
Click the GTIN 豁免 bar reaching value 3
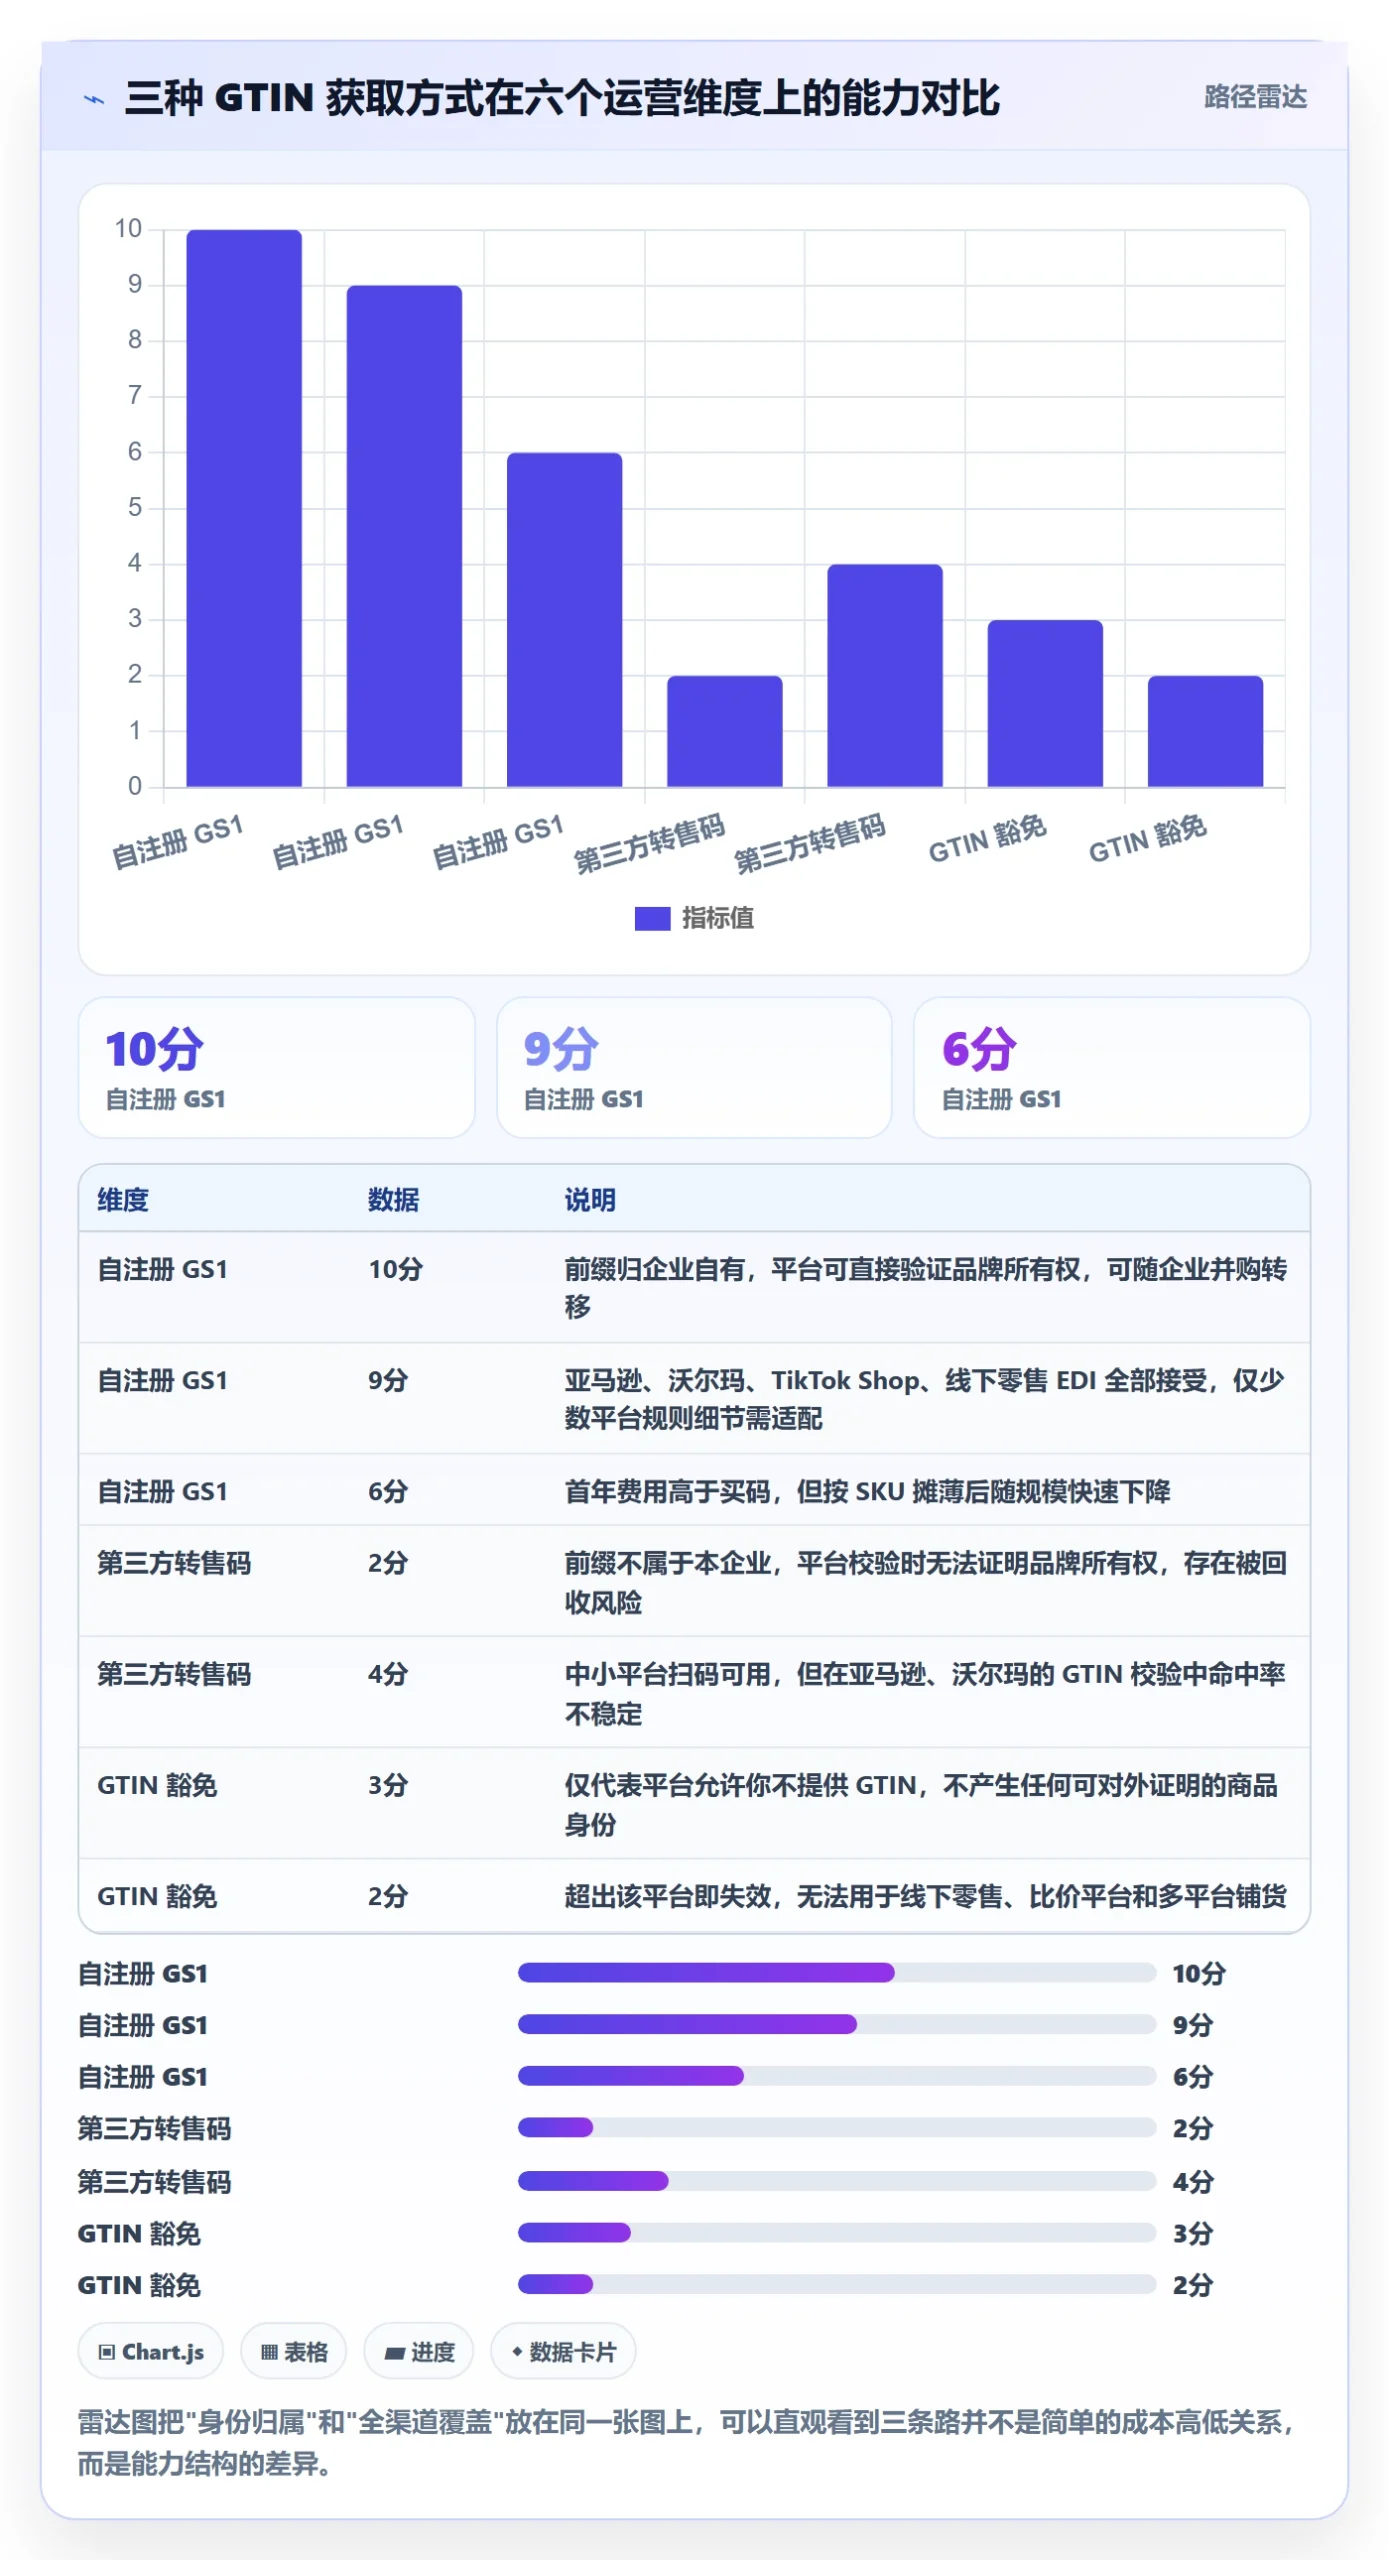pyautogui.click(x=1045, y=703)
